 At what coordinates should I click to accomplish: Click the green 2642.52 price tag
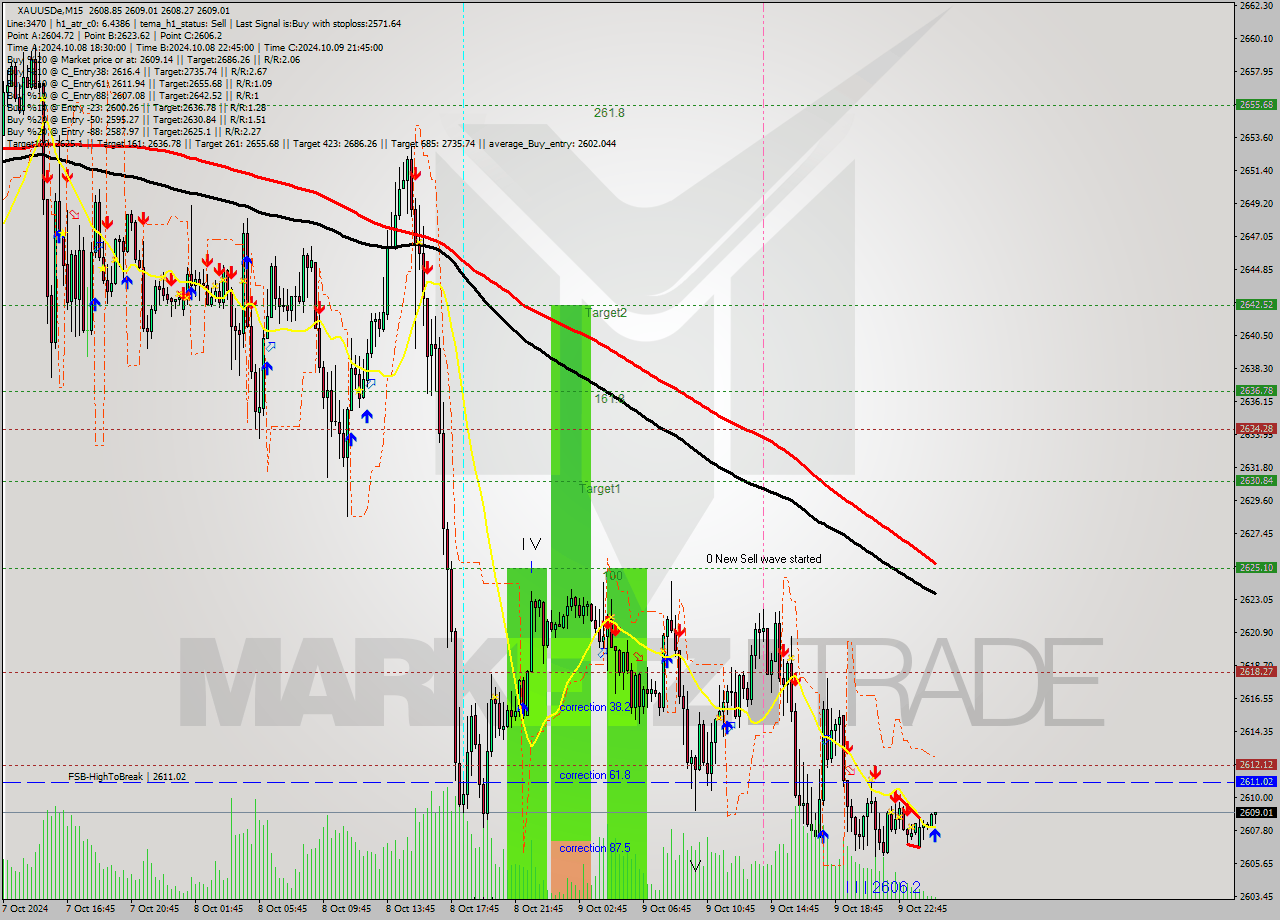tap(1256, 304)
